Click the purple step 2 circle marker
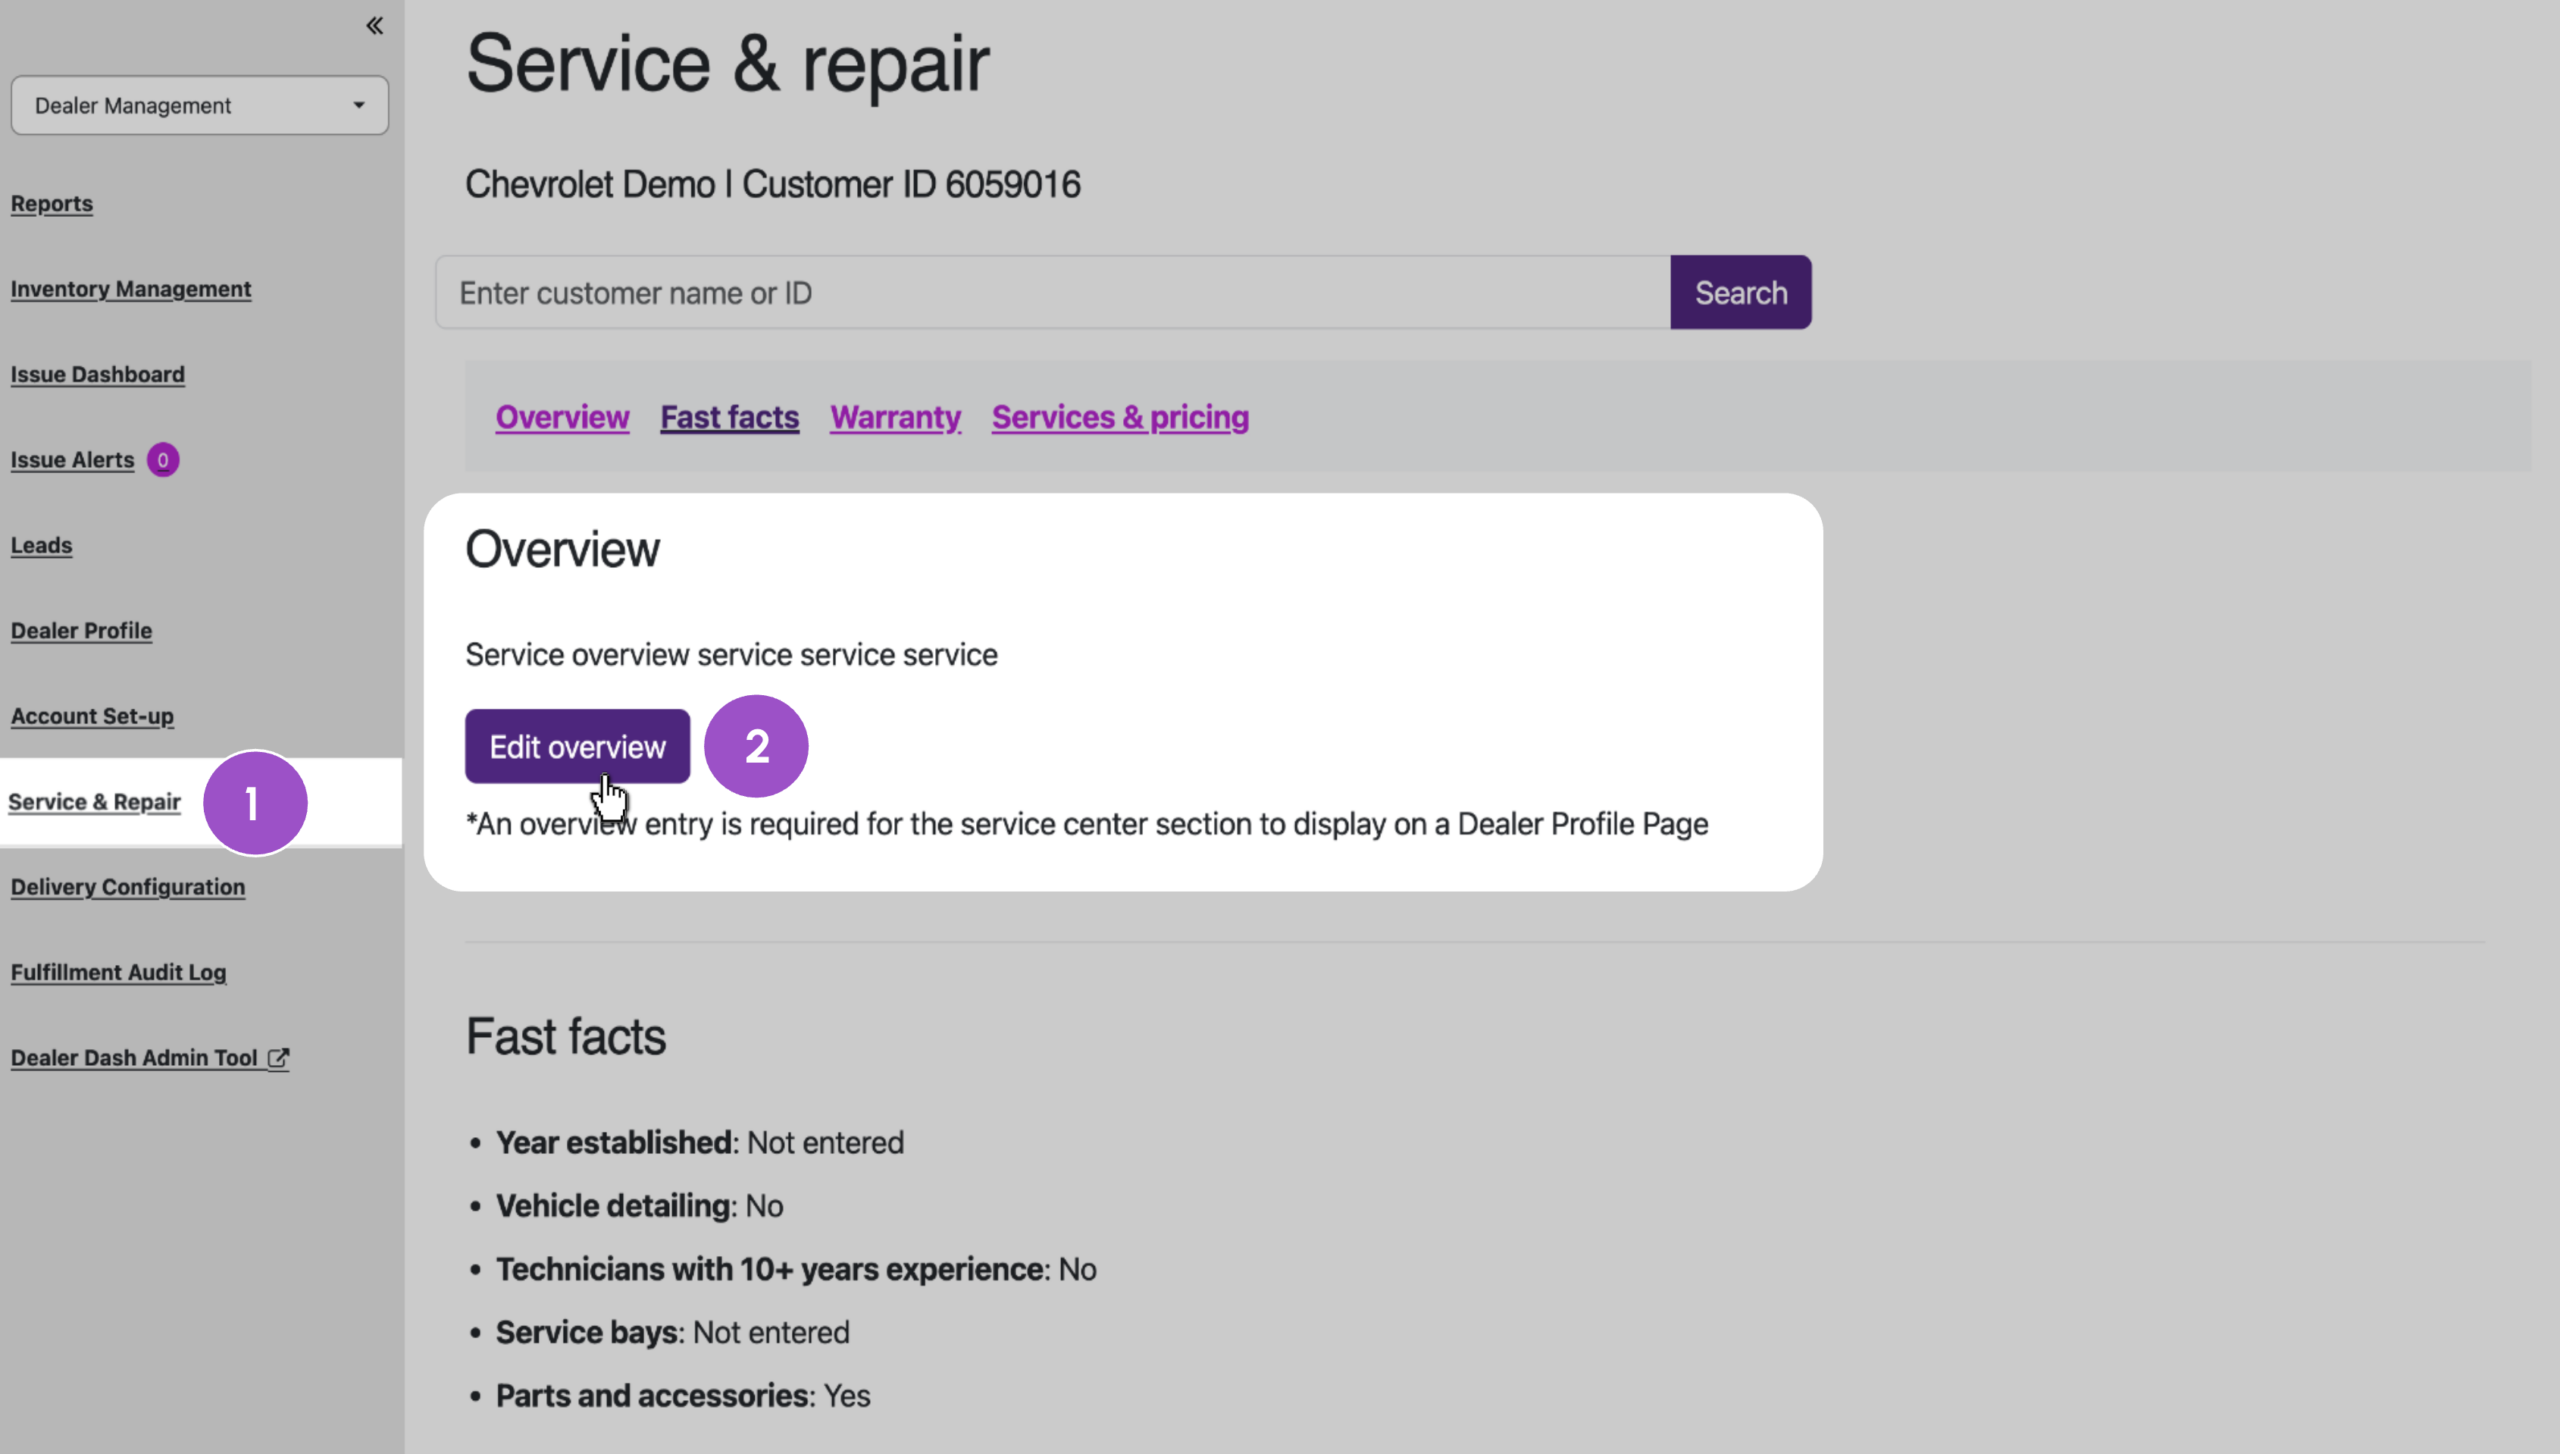 tap(756, 746)
